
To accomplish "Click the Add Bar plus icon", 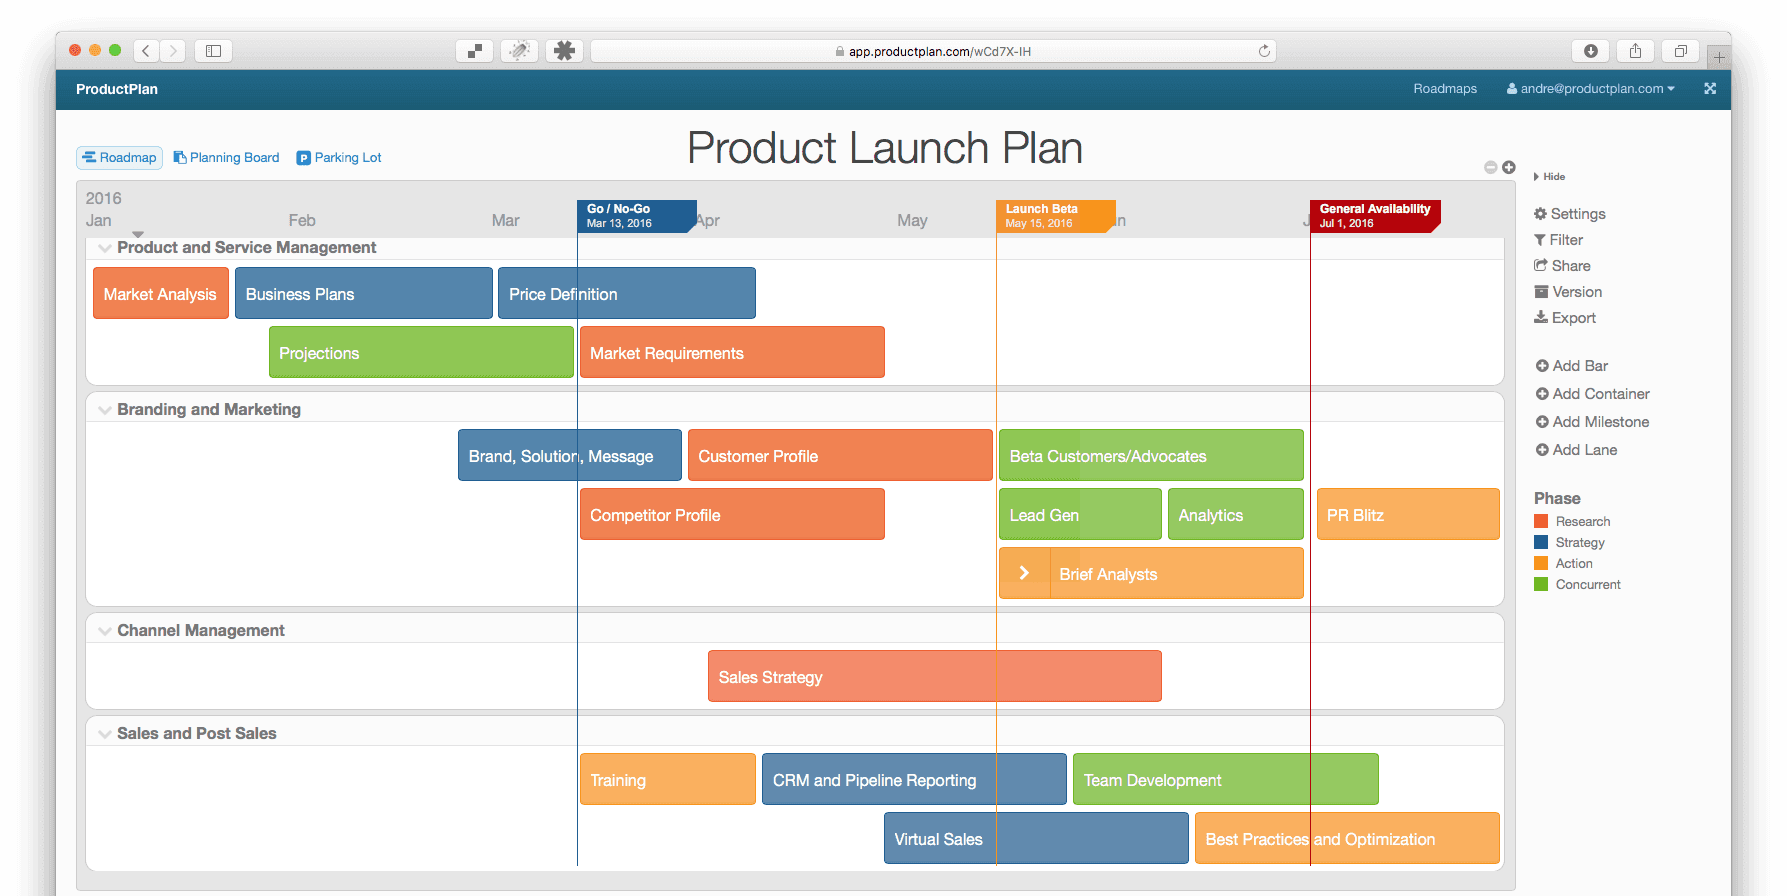I will click(x=1542, y=366).
